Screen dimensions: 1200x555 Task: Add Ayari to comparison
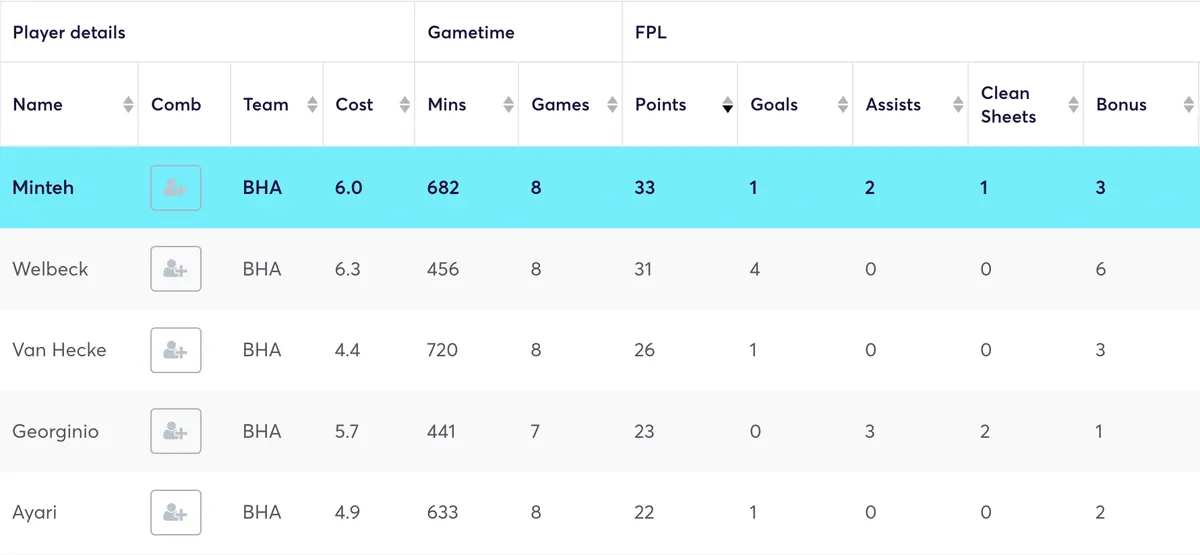176,512
